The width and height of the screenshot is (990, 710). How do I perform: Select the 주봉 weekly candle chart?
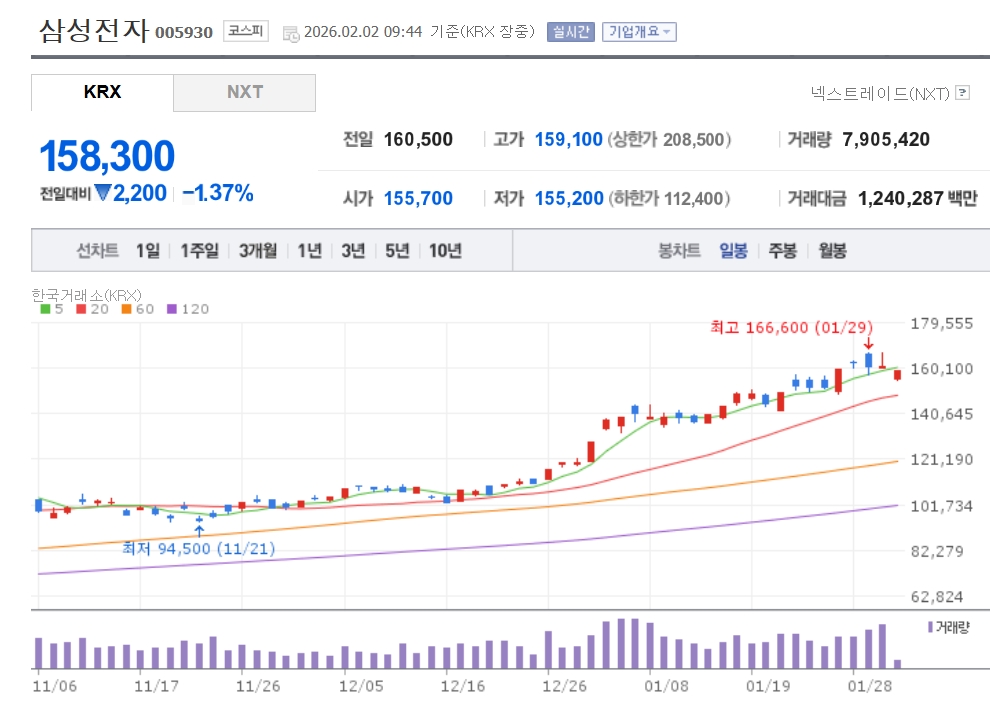[782, 251]
